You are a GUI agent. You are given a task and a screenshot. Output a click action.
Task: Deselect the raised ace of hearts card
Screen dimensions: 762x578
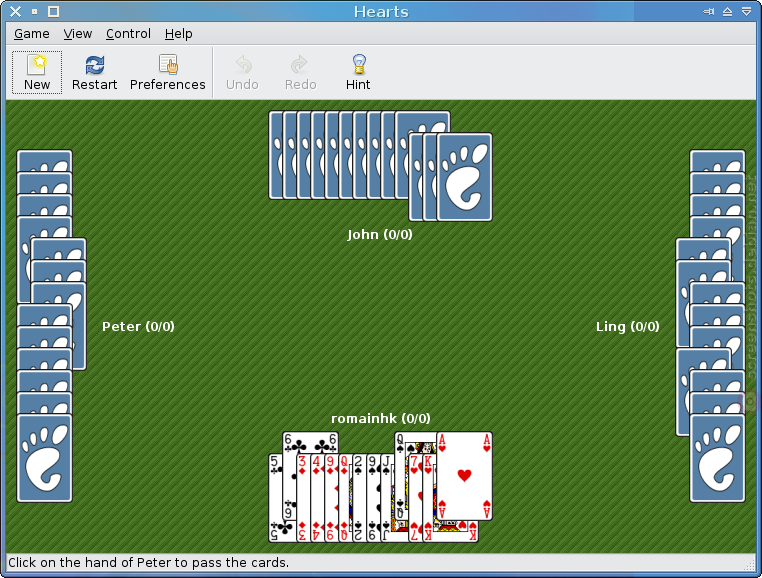(465, 476)
